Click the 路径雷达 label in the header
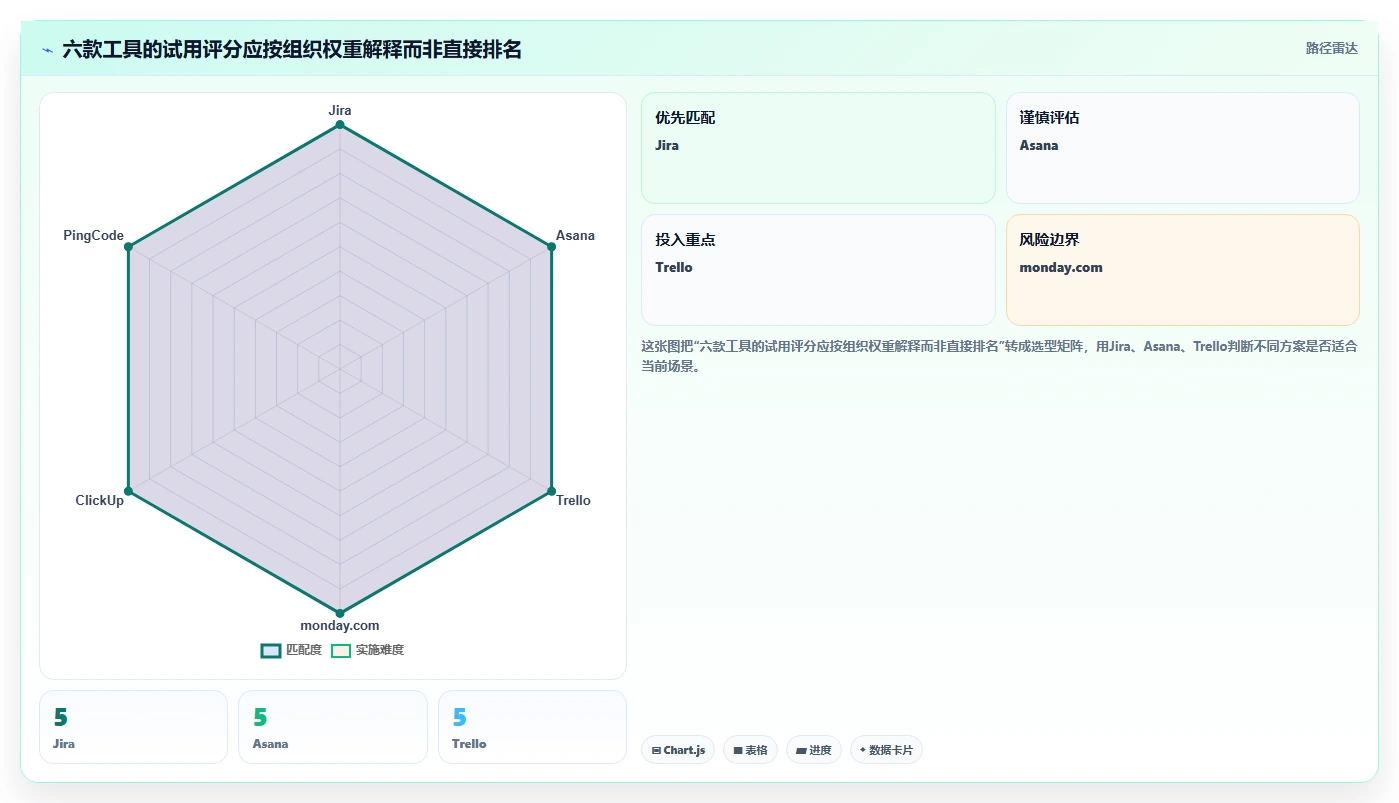The image size is (1399, 803). pyautogui.click(x=1331, y=48)
